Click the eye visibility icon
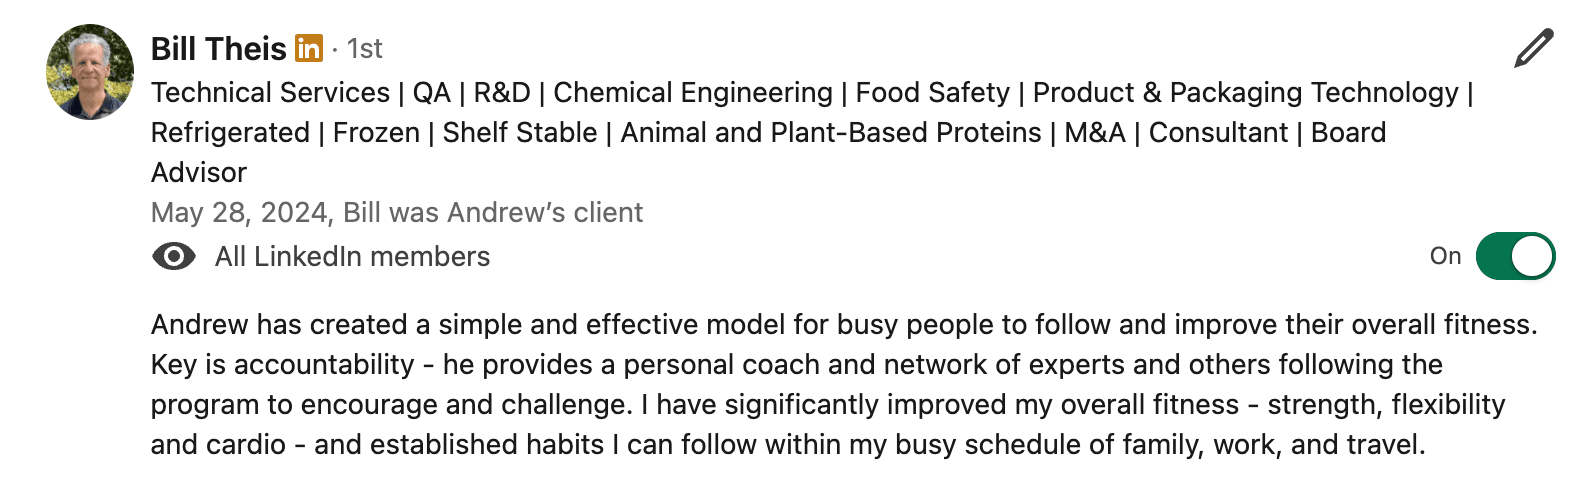Viewport: 1588px width, 480px height. pos(173,257)
